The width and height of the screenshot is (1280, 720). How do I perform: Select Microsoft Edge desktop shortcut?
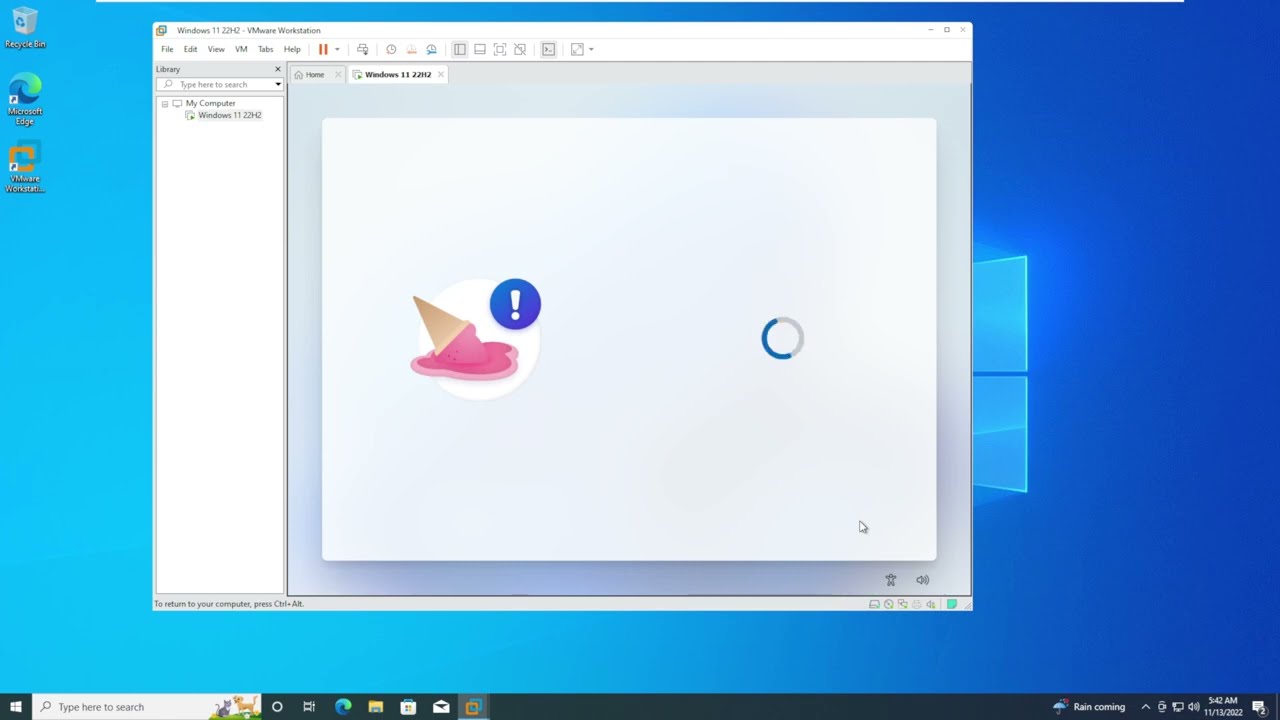pos(24,99)
